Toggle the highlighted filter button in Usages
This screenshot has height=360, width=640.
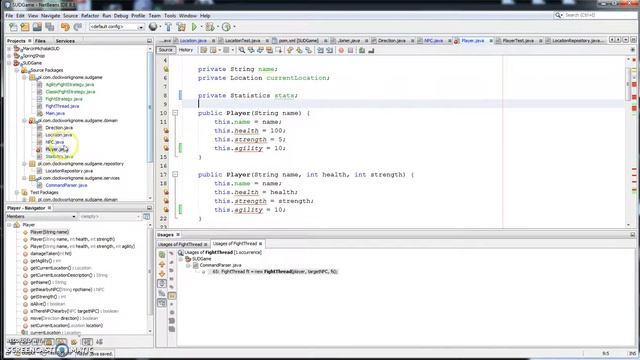172,296
